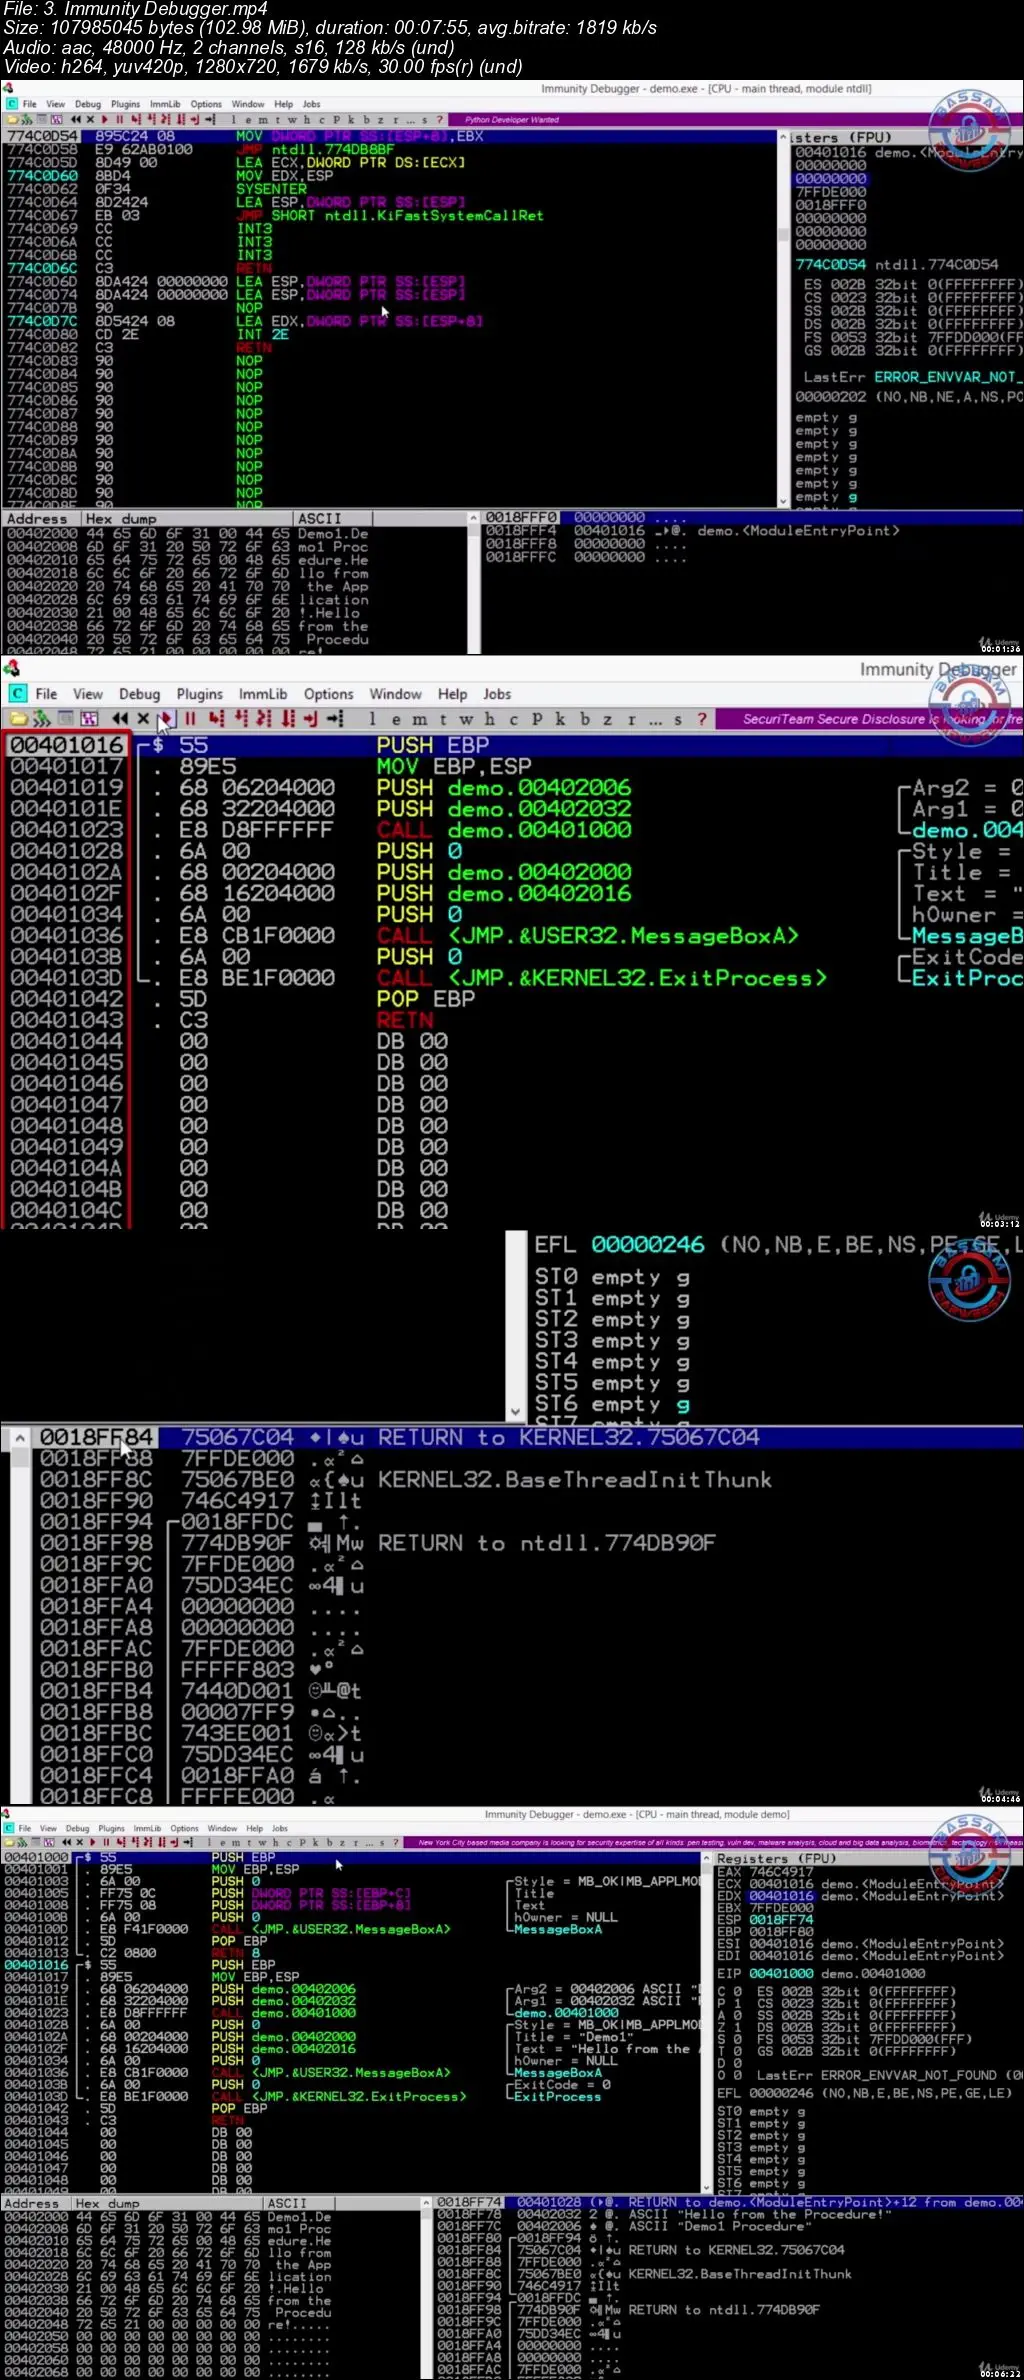Viewport: 1024px width, 2380px height.
Task: Click scroll-up arrow of disassembly pane at 774C0D54
Action: coord(783,138)
